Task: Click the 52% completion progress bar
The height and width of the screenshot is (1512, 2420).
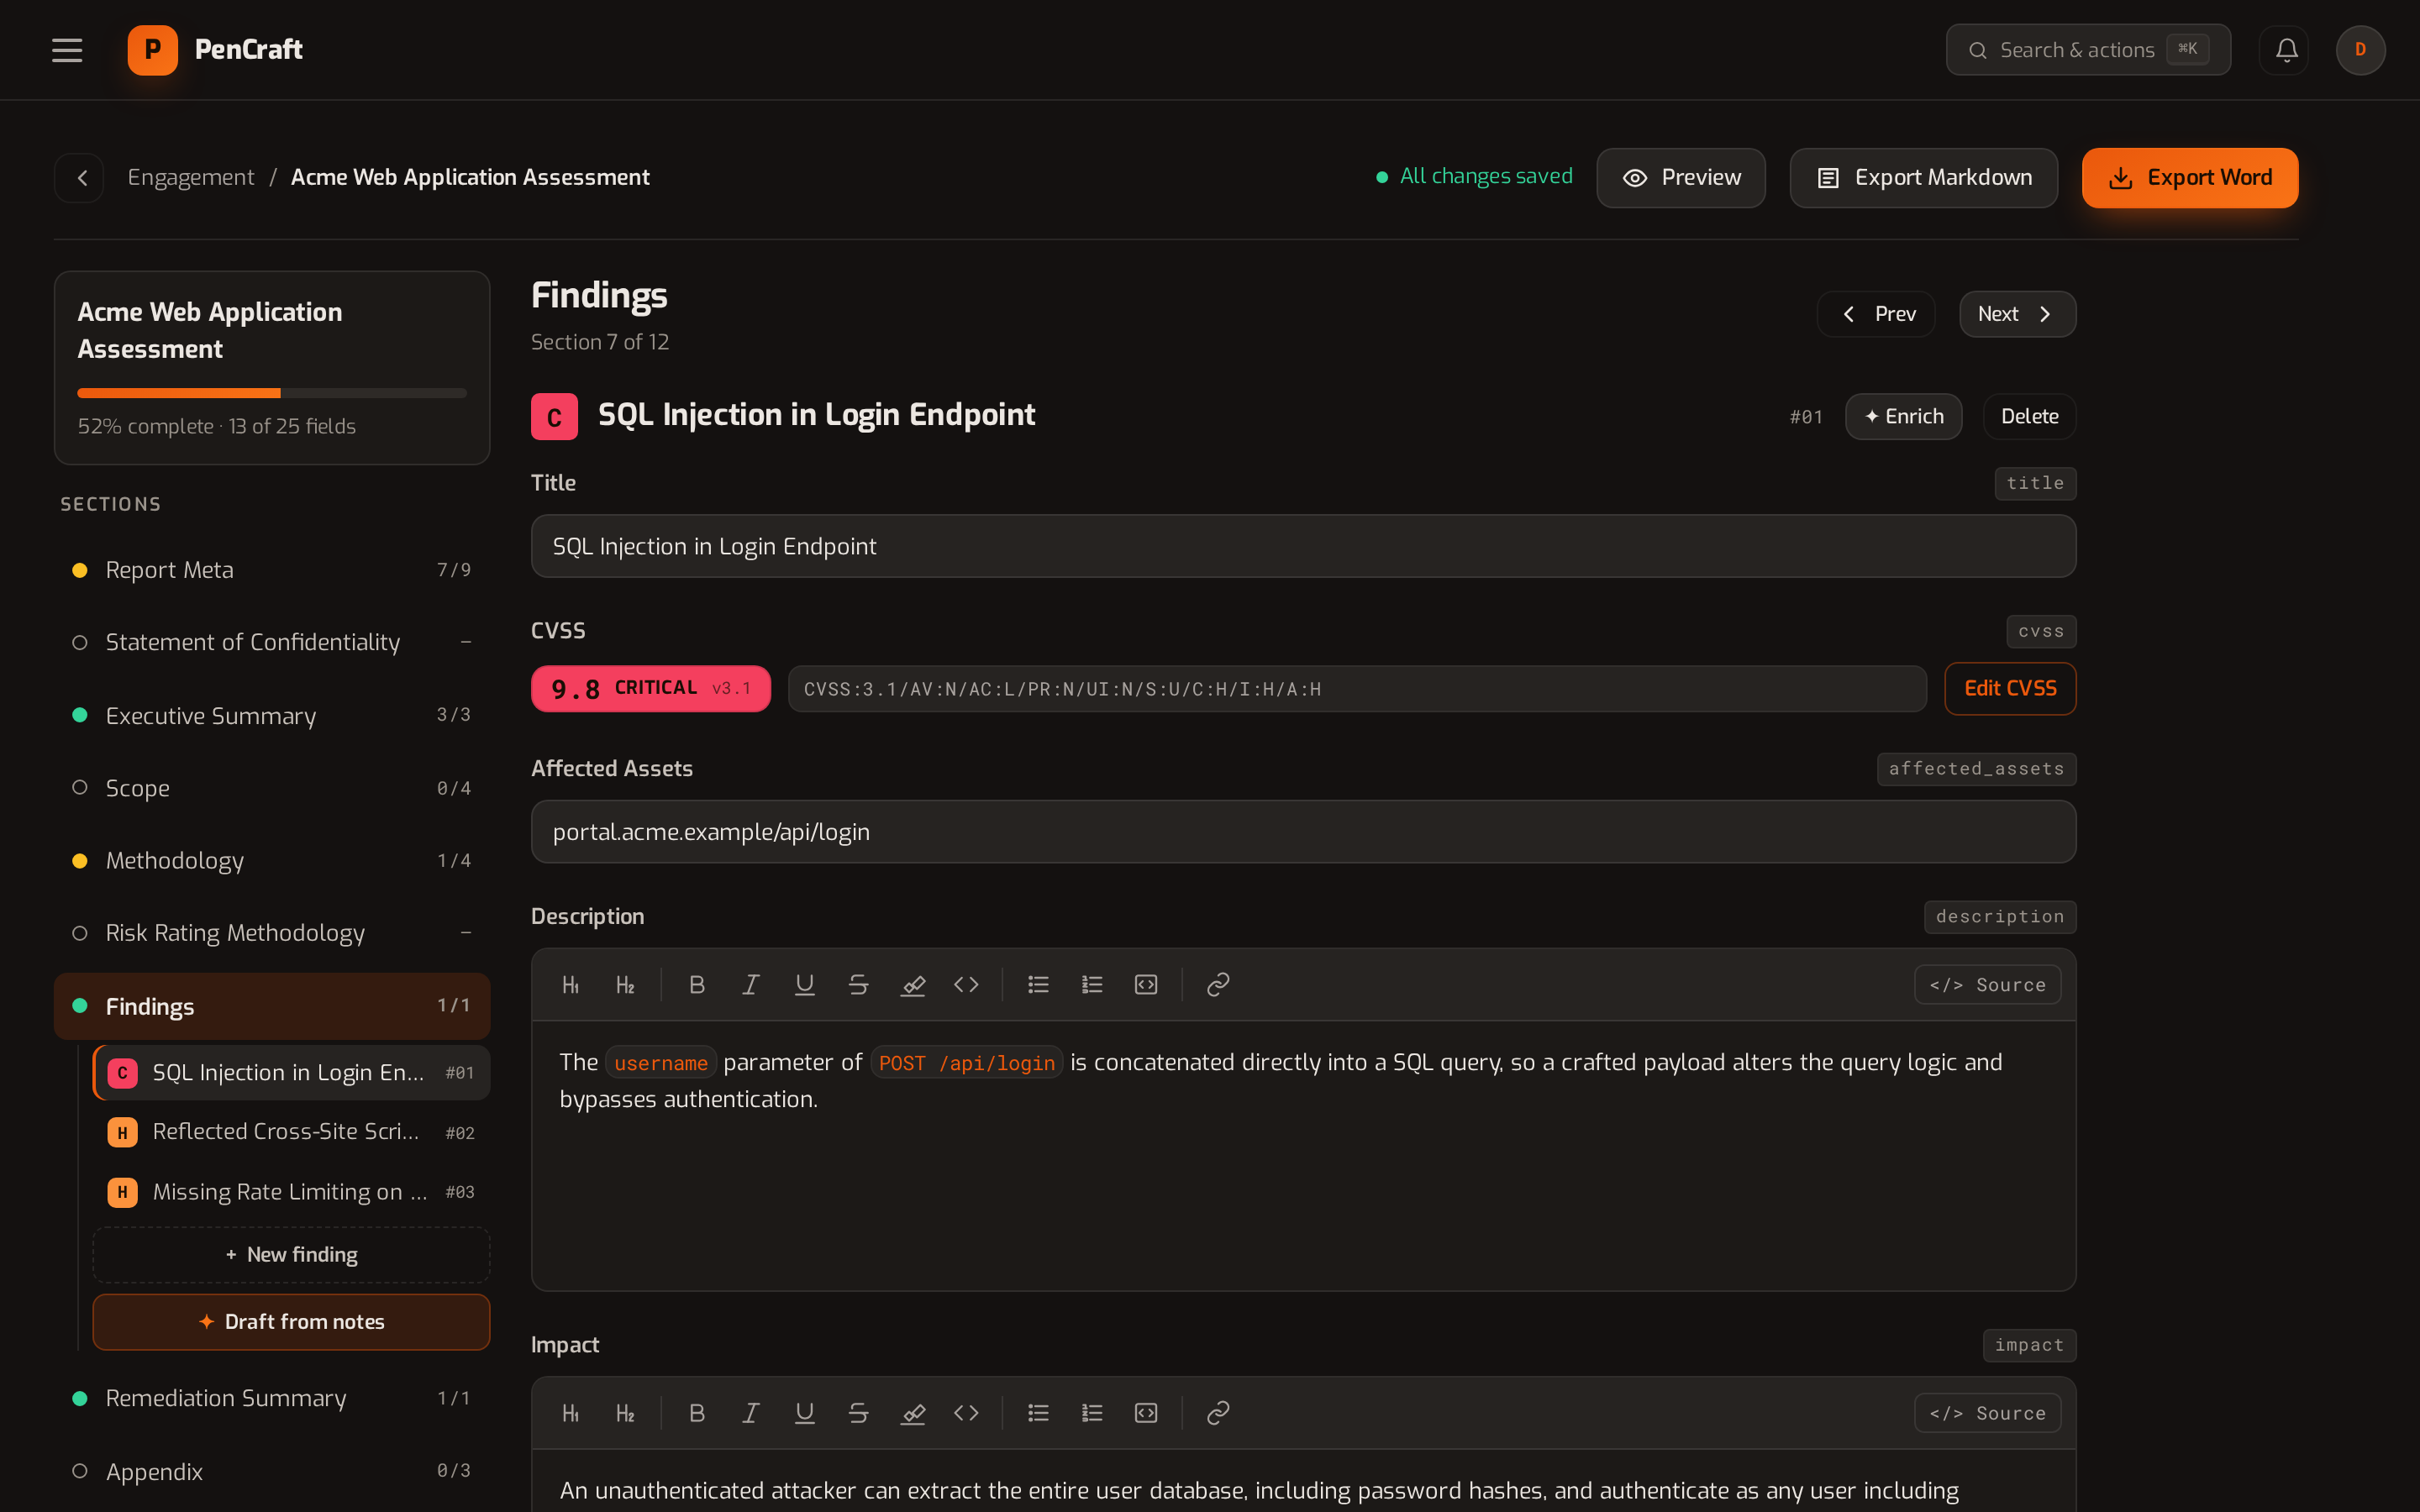Action: click(272, 393)
